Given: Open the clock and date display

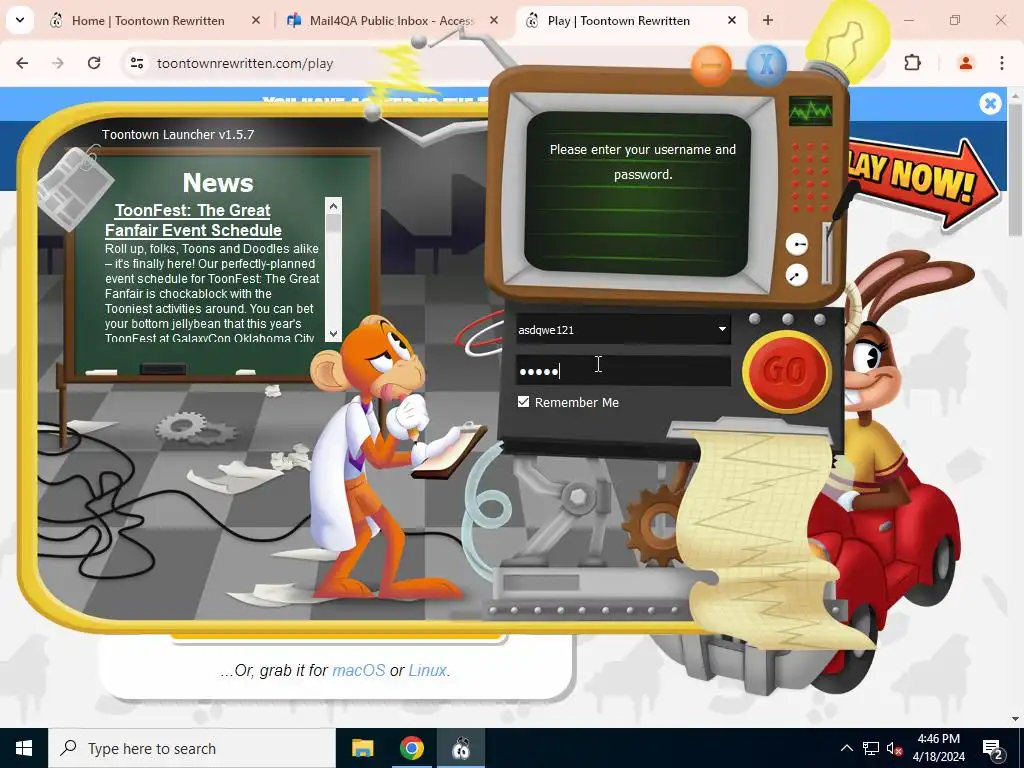Looking at the screenshot, I should [938, 748].
